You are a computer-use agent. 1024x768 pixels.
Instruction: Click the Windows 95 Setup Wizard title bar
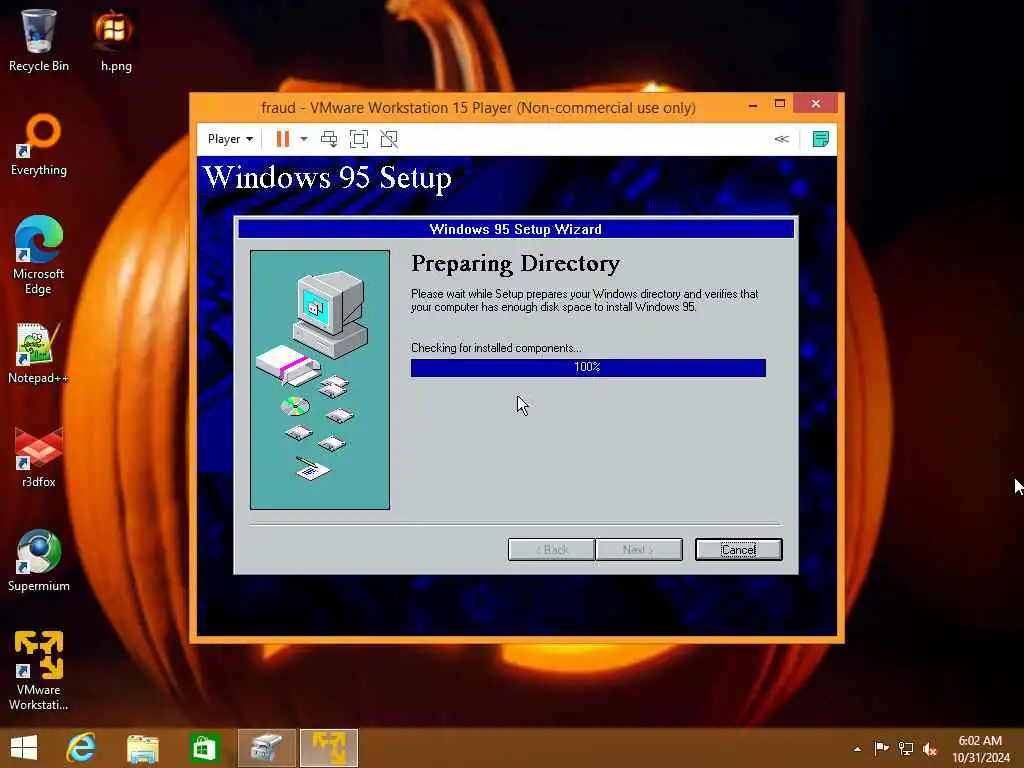point(516,229)
